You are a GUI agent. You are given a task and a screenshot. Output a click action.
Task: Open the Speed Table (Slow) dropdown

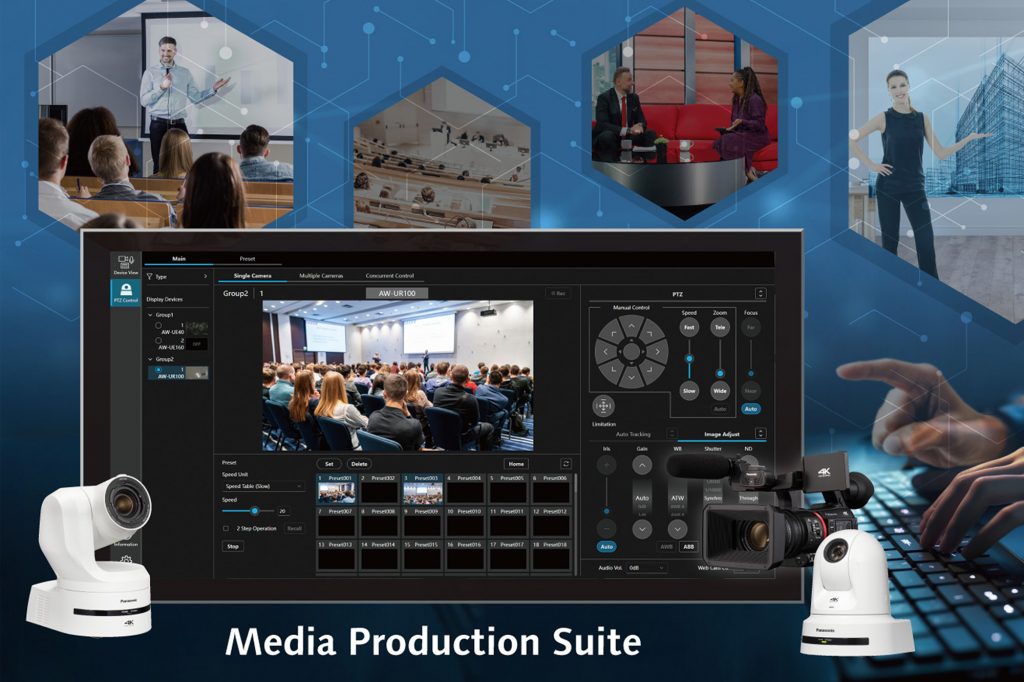[263, 487]
